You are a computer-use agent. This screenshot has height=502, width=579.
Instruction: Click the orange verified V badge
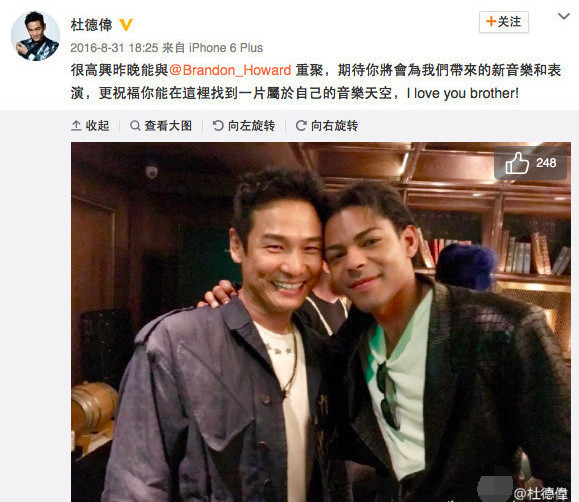click(126, 25)
